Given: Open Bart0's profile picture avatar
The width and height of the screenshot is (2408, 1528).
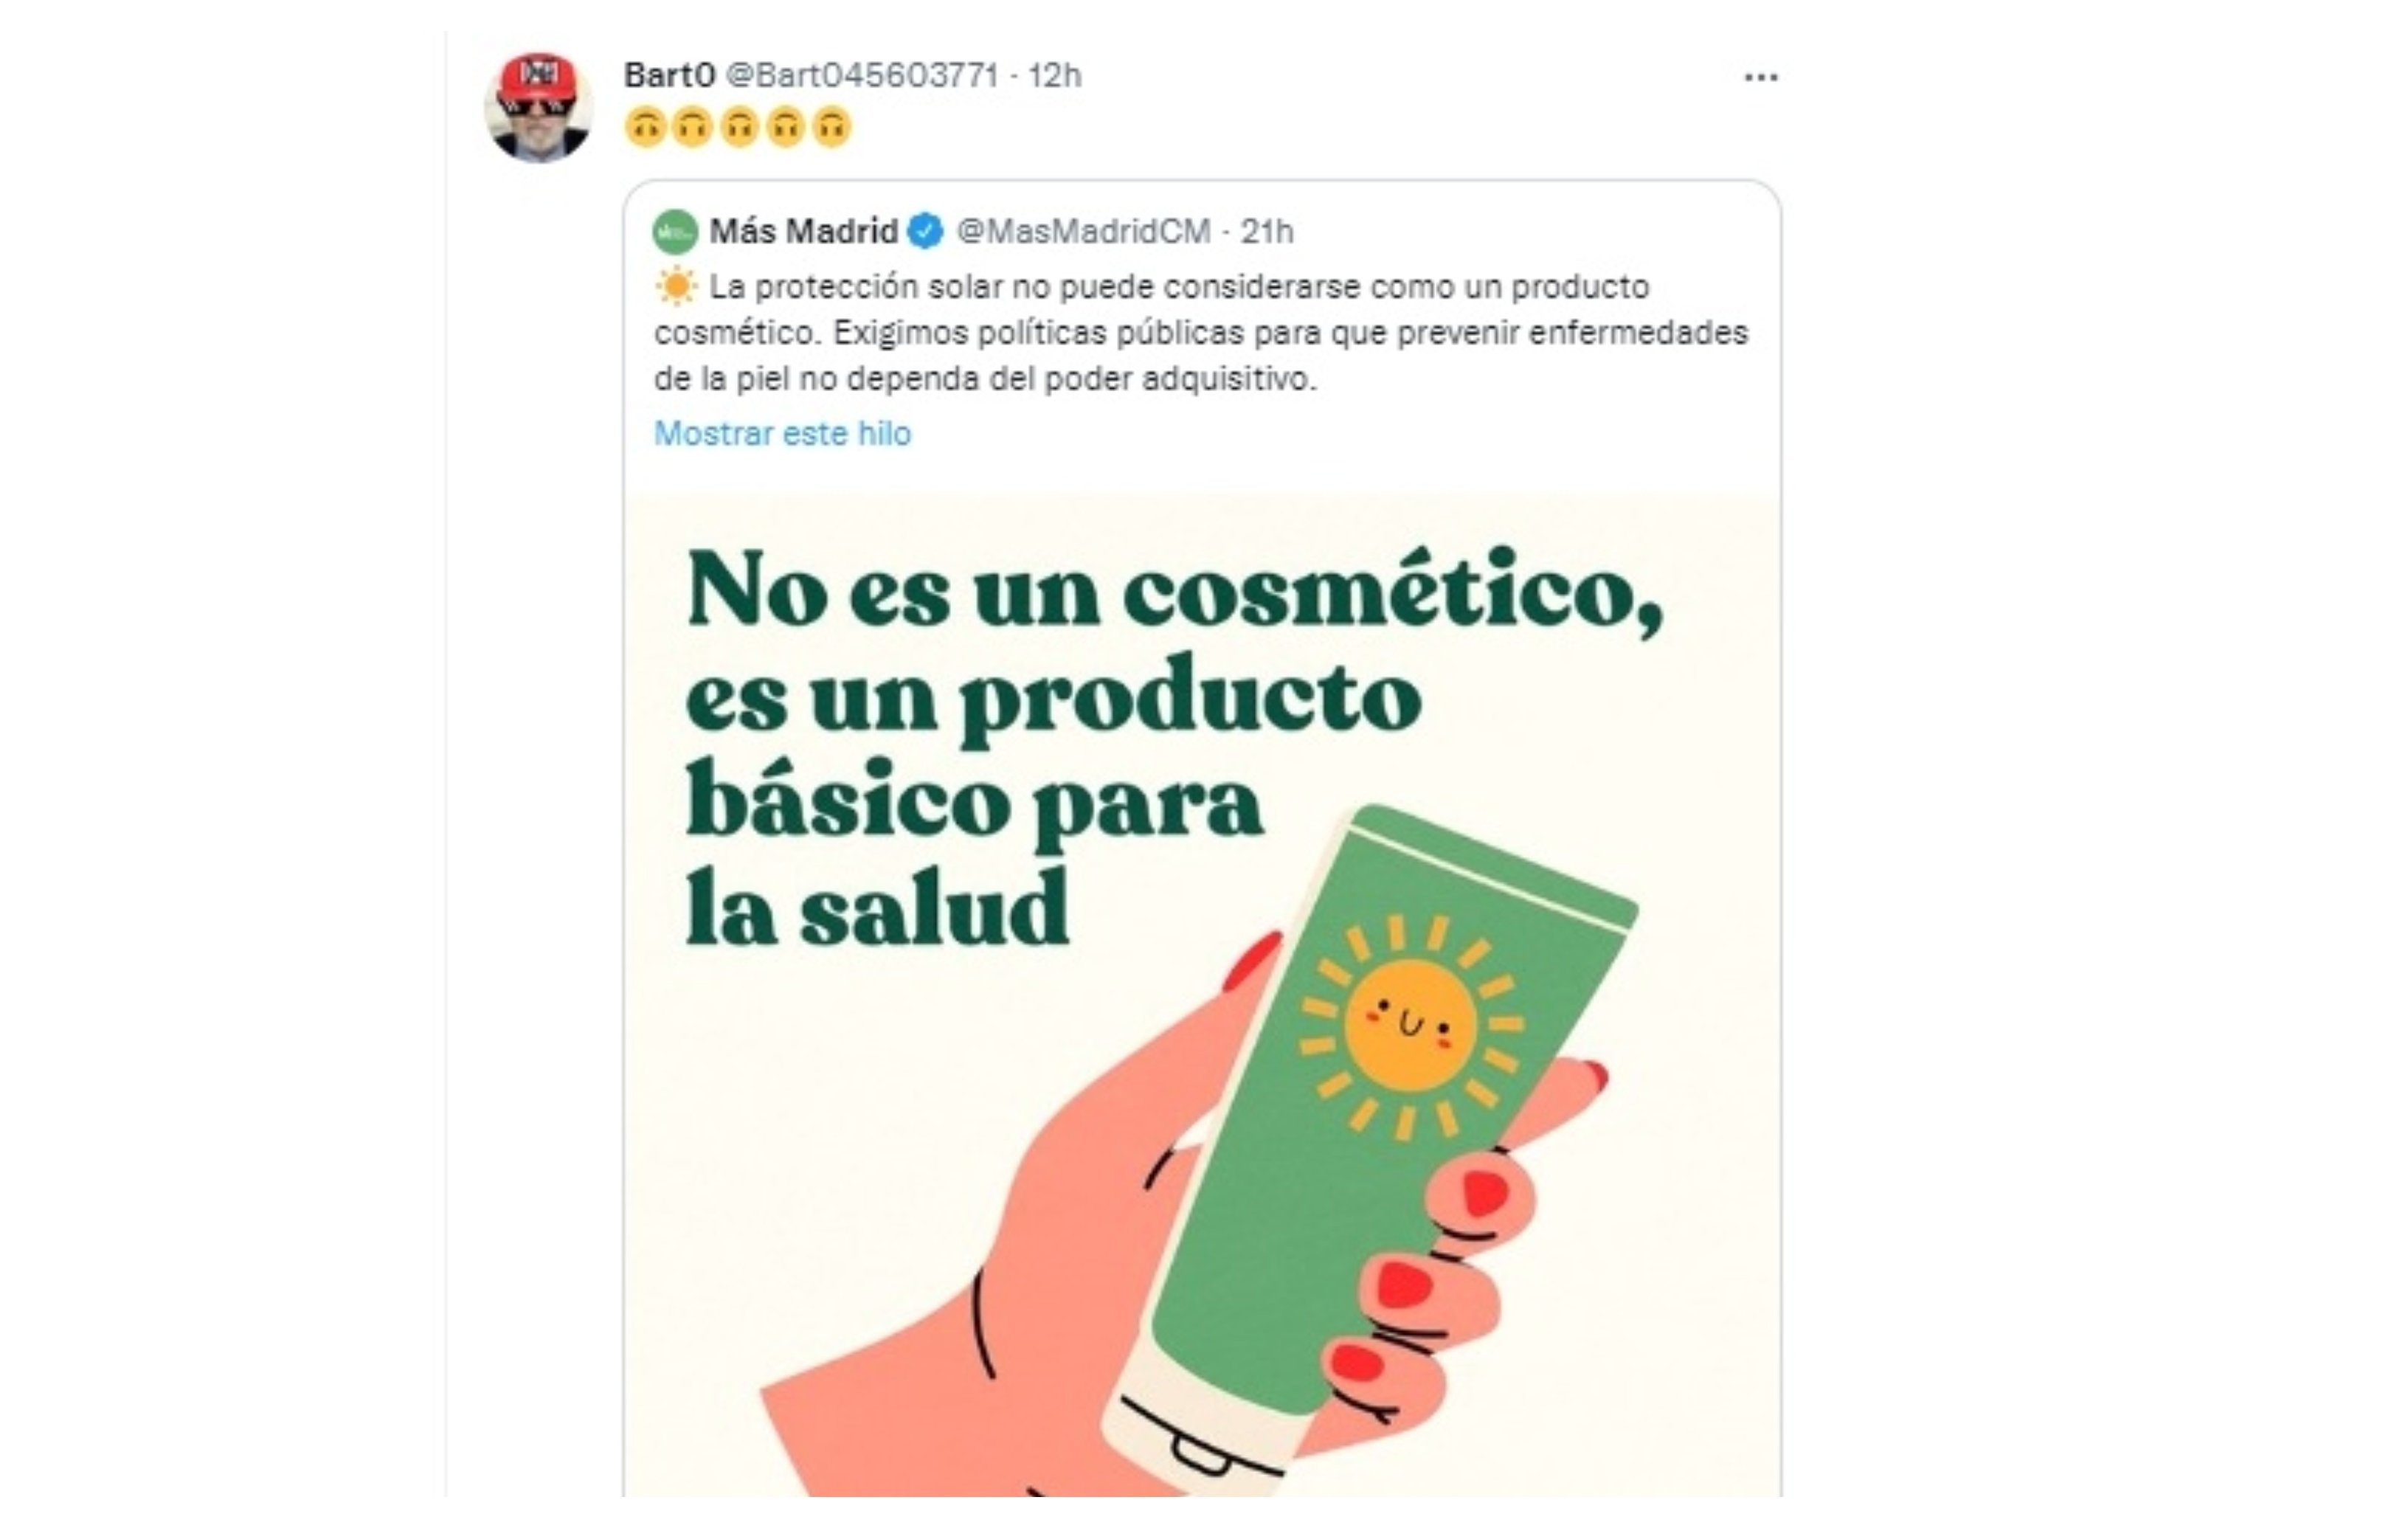Looking at the screenshot, I should (x=539, y=107).
